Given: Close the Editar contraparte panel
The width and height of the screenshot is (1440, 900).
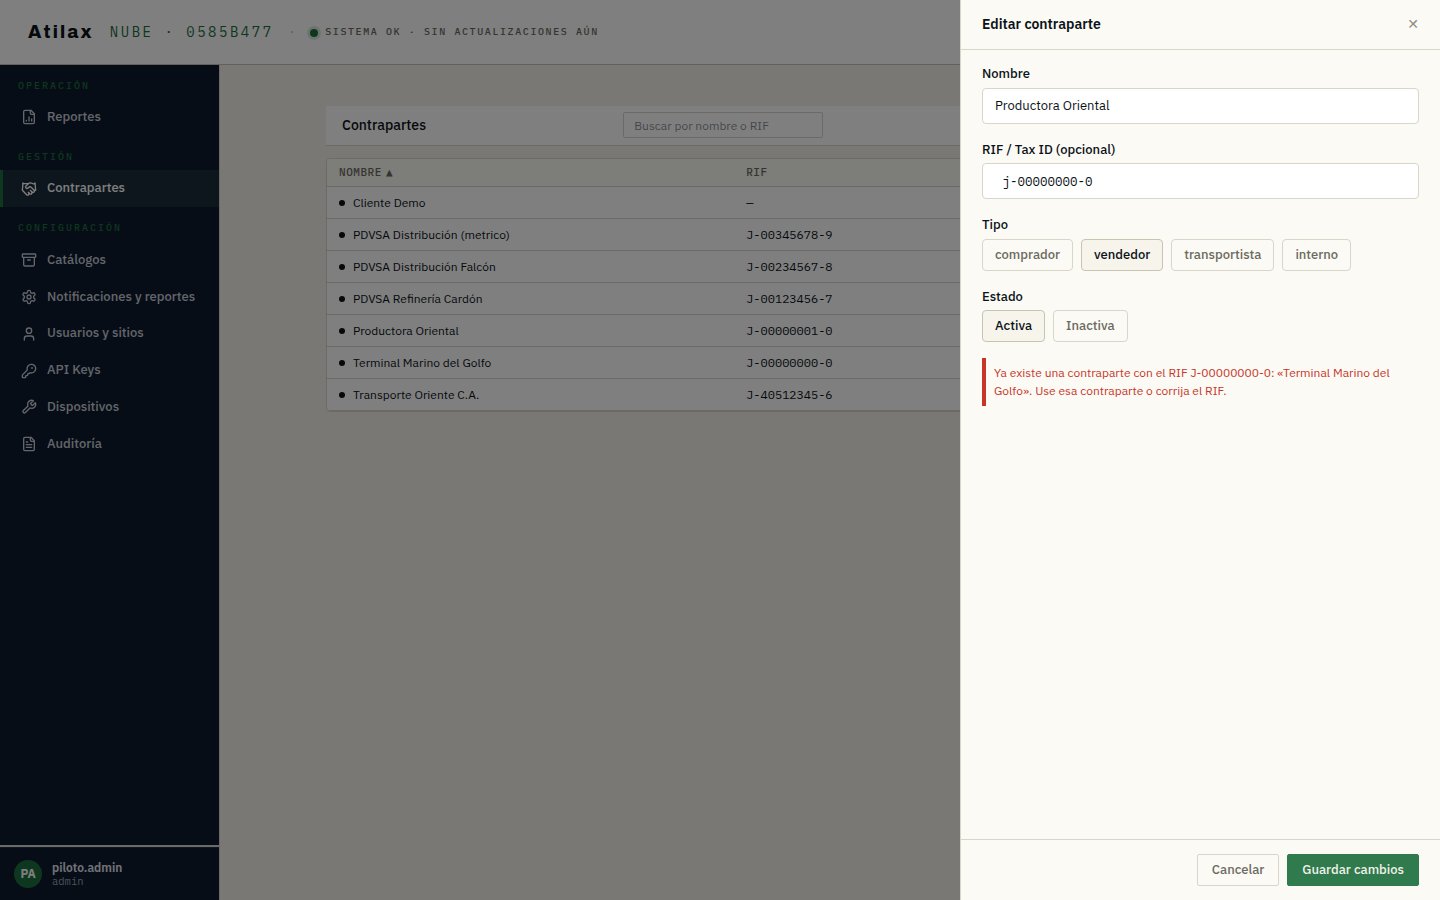Looking at the screenshot, I should click(x=1413, y=24).
